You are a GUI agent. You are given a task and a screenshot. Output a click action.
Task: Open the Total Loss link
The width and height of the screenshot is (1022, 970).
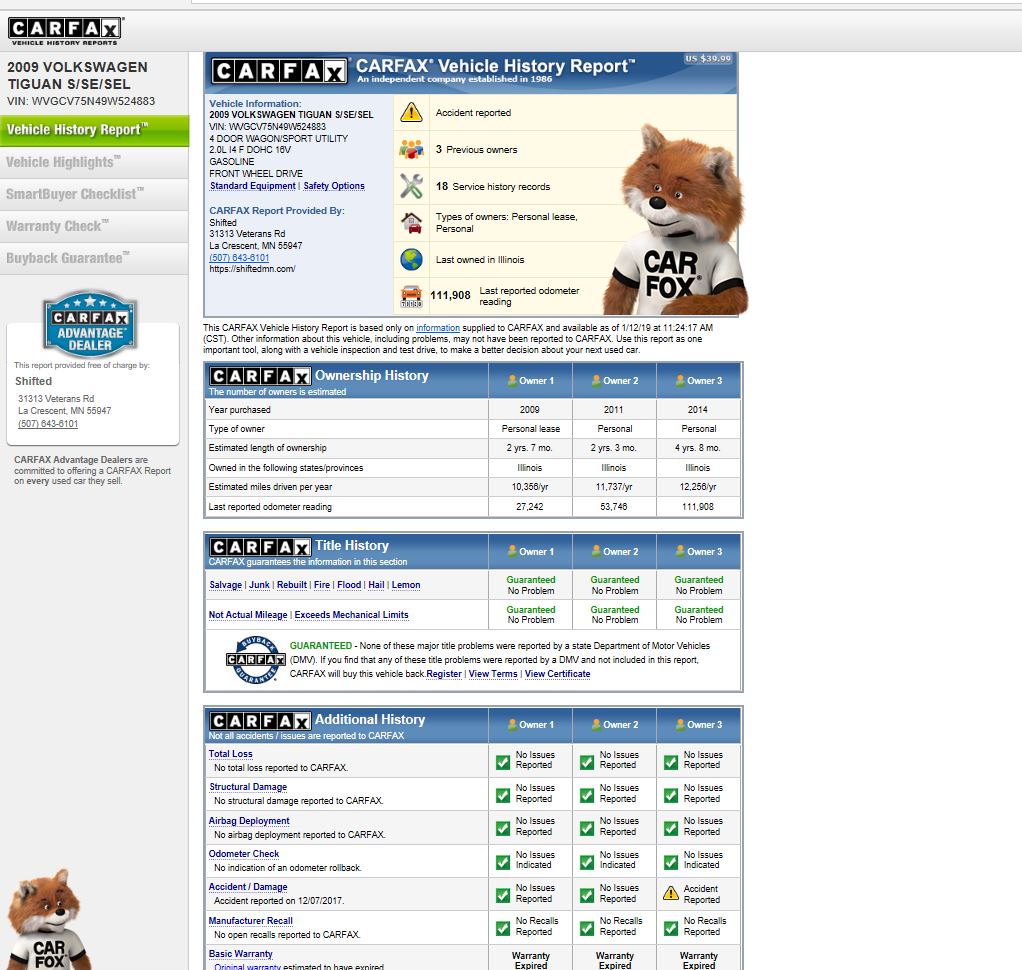[x=231, y=754]
